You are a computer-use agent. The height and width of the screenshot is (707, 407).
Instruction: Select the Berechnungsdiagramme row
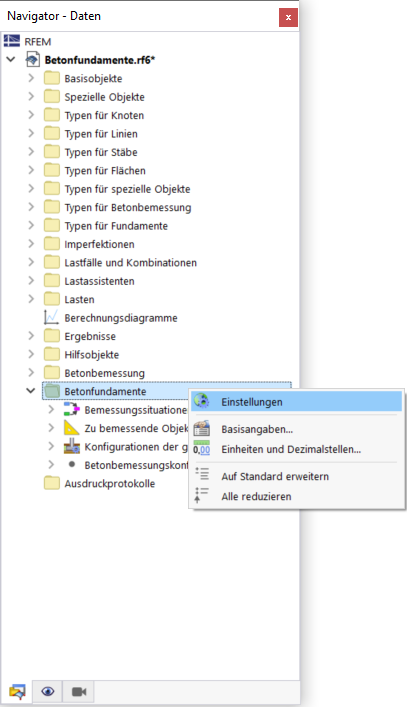click(121, 318)
